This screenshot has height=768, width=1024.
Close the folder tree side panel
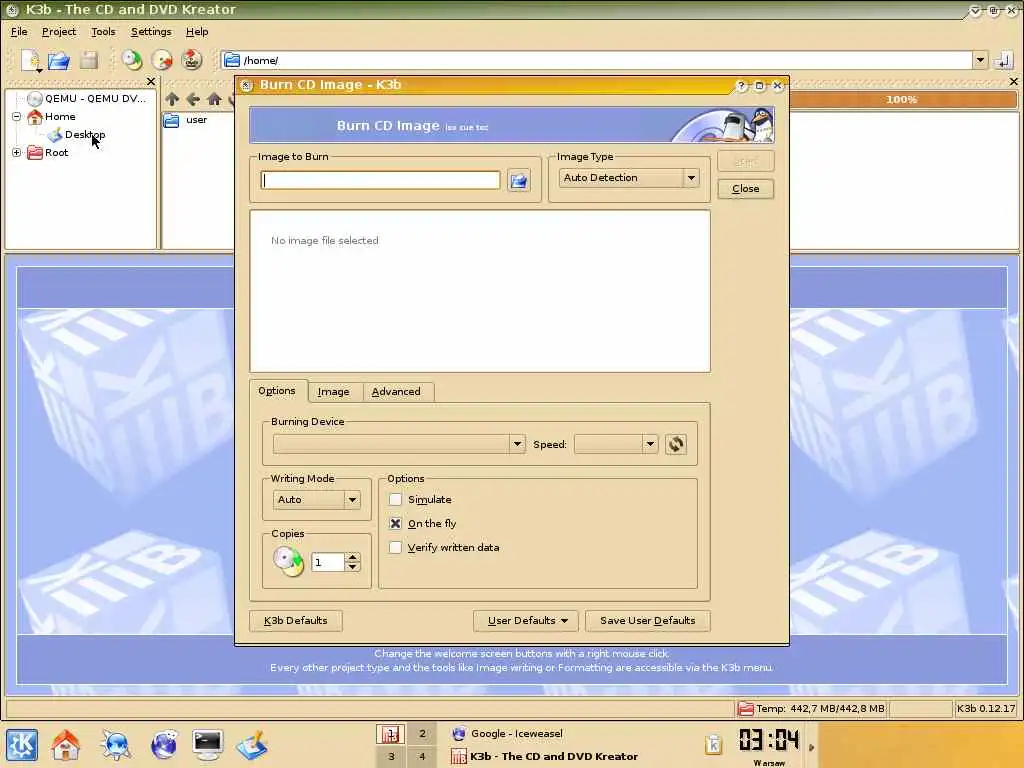pyautogui.click(x=151, y=82)
